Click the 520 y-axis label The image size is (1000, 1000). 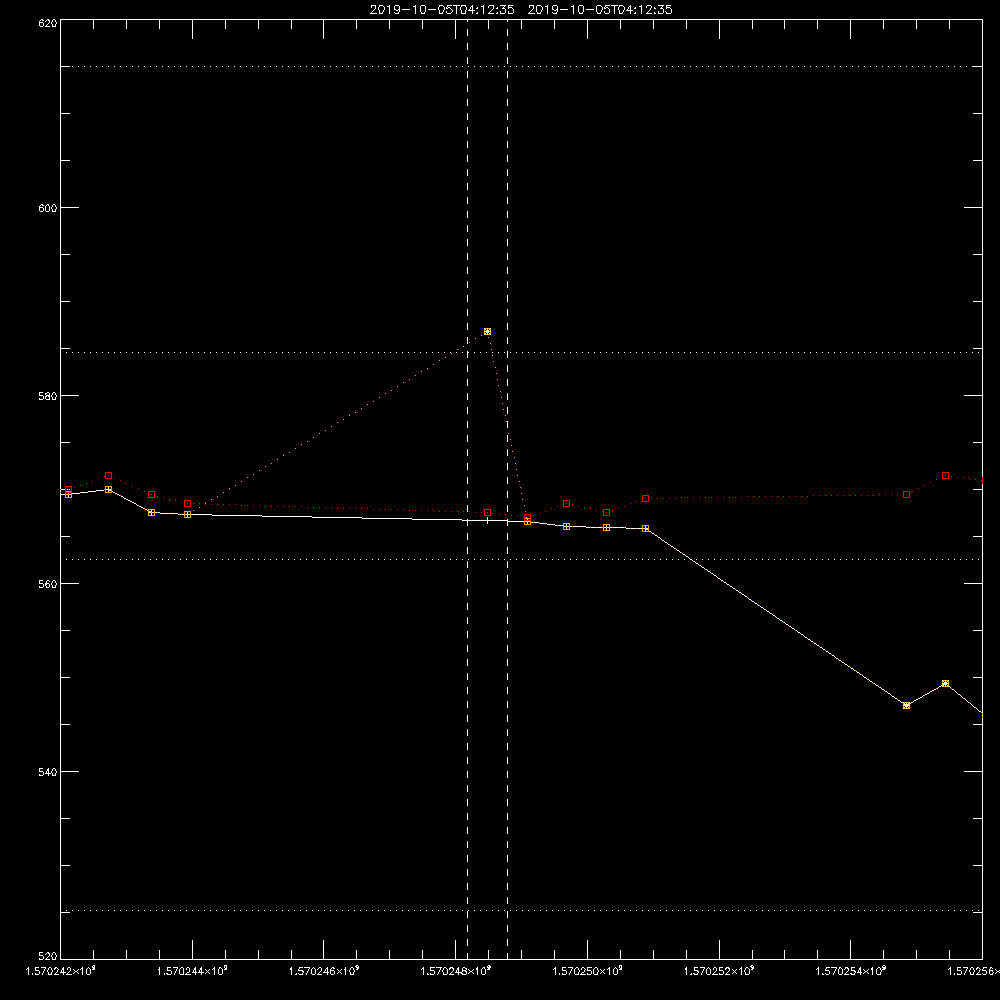coord(48,956)
